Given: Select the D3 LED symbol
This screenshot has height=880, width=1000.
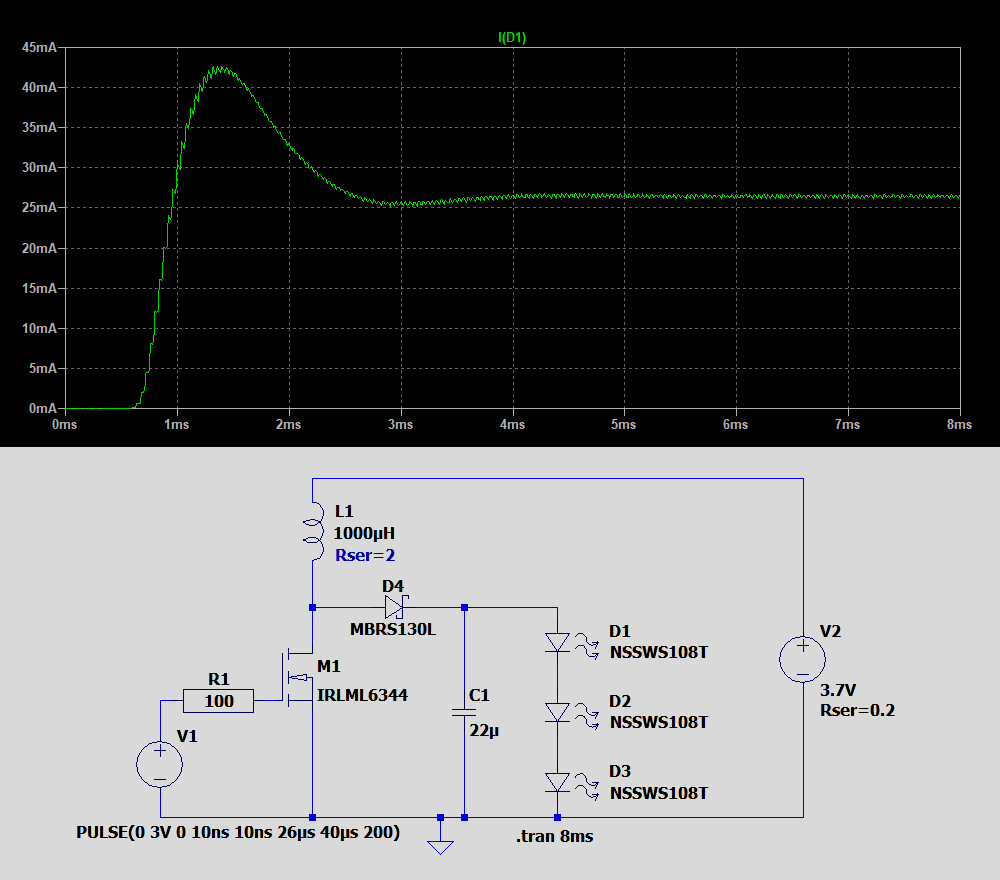Looking at the screenshot, I should pyautogui.click(x=571, y=784).
